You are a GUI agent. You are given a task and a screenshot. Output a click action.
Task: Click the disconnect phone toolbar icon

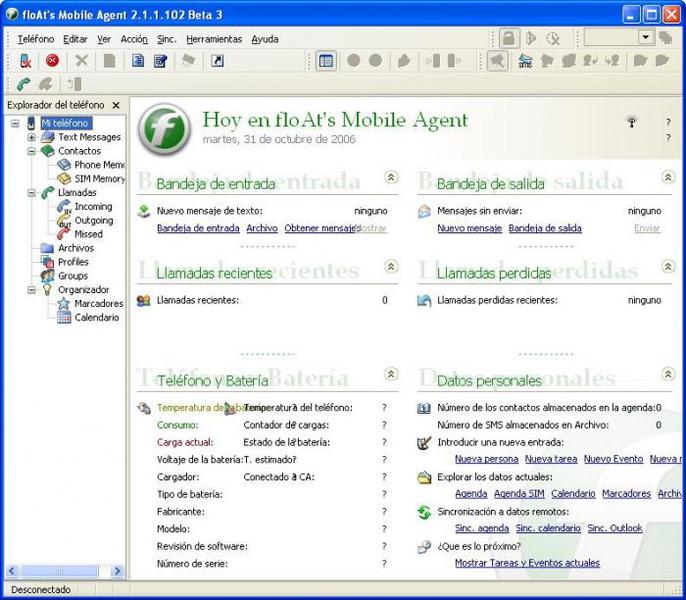point(26,61)
